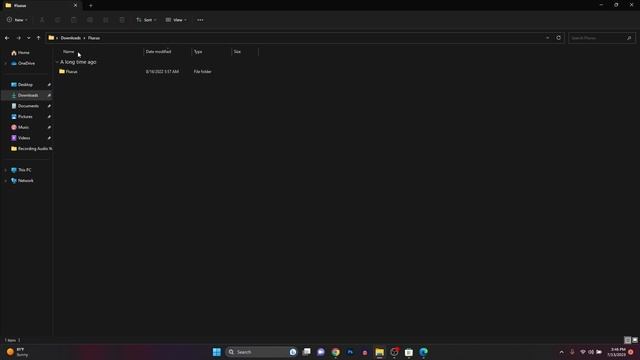Expand the This PC tree node

pos(5,170)
